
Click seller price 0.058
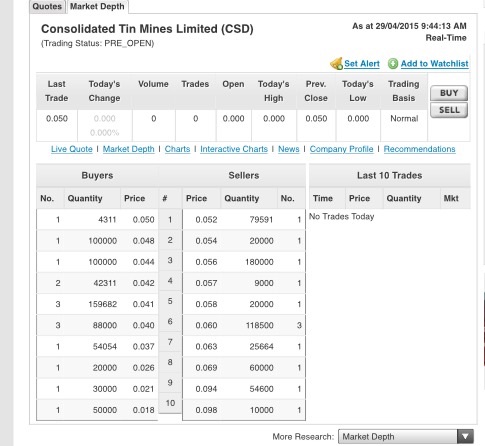206,304
